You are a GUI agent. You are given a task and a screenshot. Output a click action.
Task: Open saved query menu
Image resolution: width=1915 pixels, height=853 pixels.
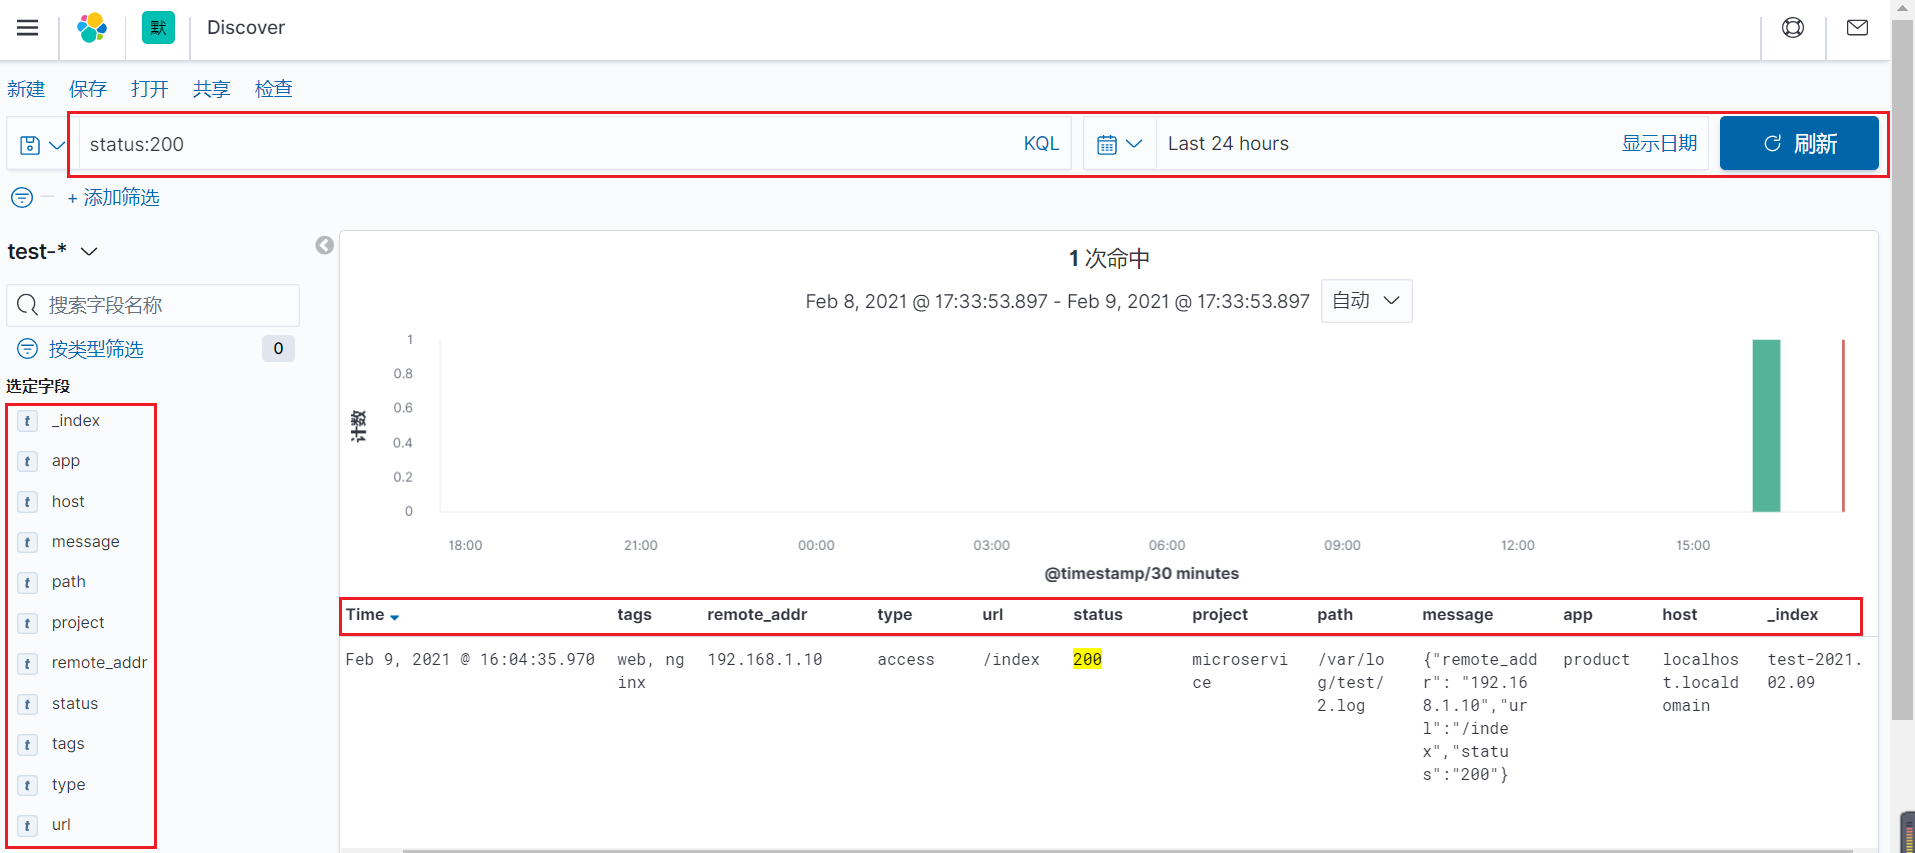42,145
